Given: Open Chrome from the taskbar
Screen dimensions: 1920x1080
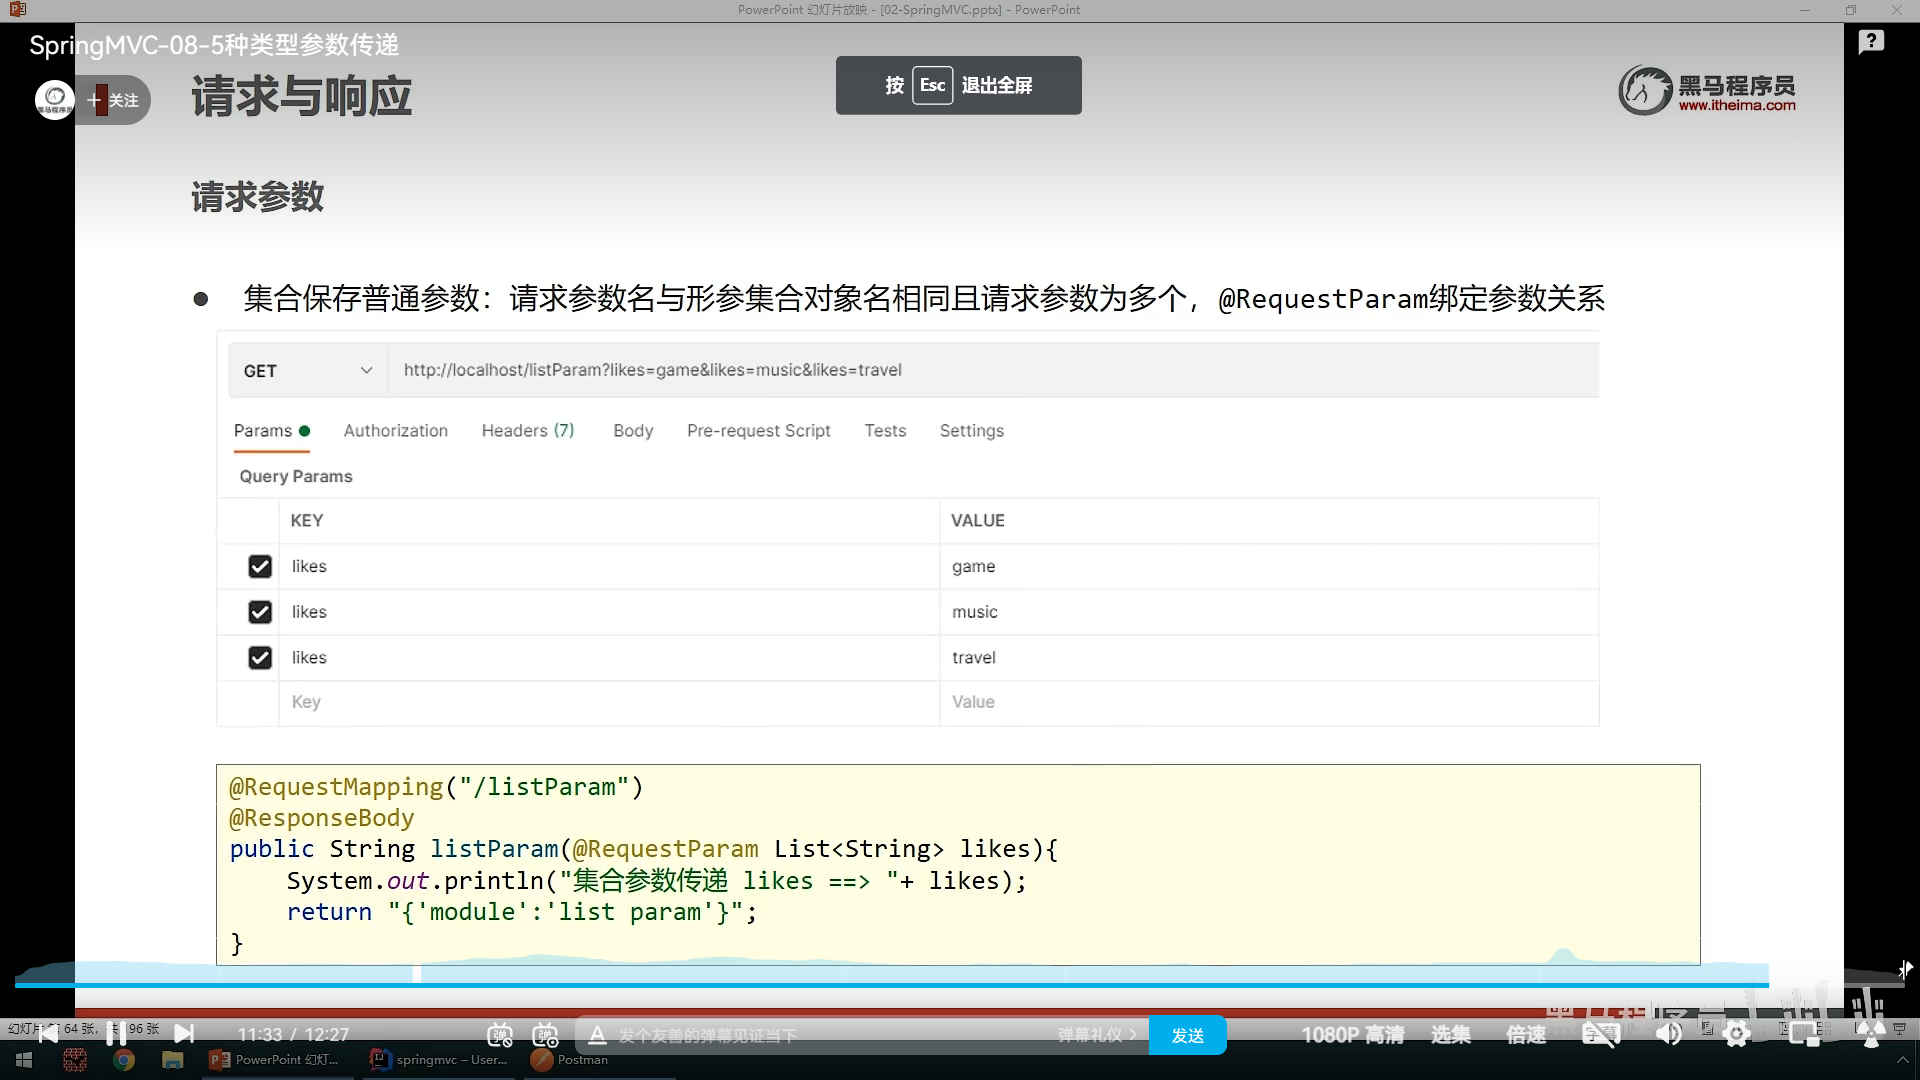Looking at the screenshot, I should click(x=124, y=1060).
